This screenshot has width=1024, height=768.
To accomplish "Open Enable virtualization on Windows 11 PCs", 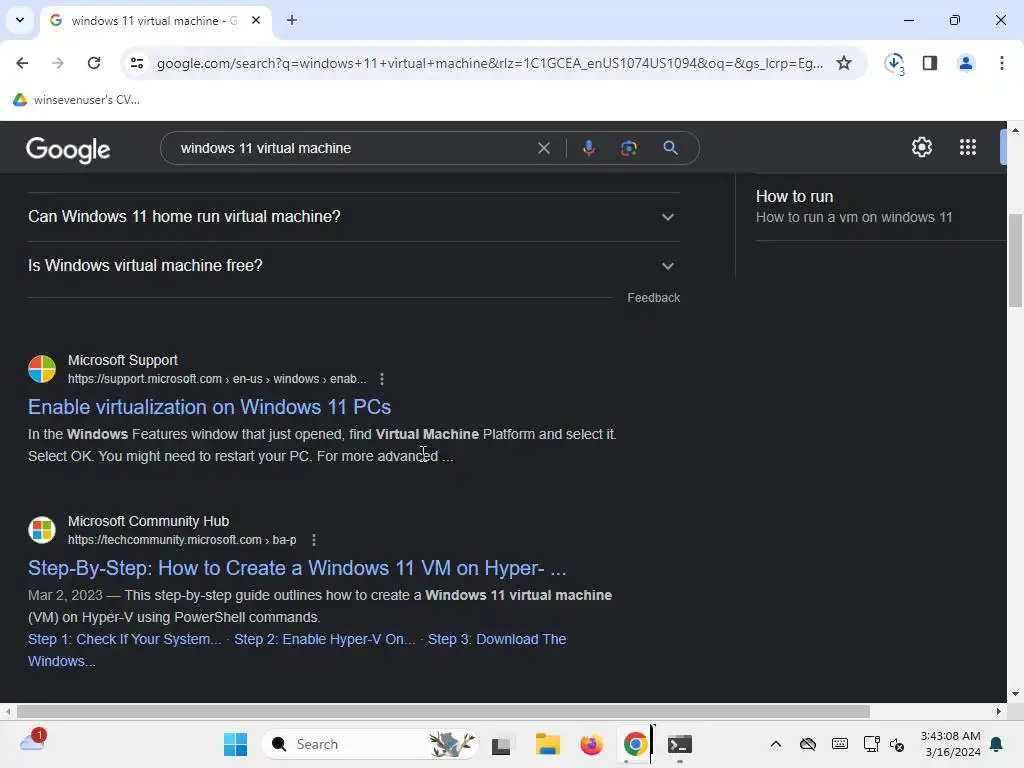I will 210,407.
